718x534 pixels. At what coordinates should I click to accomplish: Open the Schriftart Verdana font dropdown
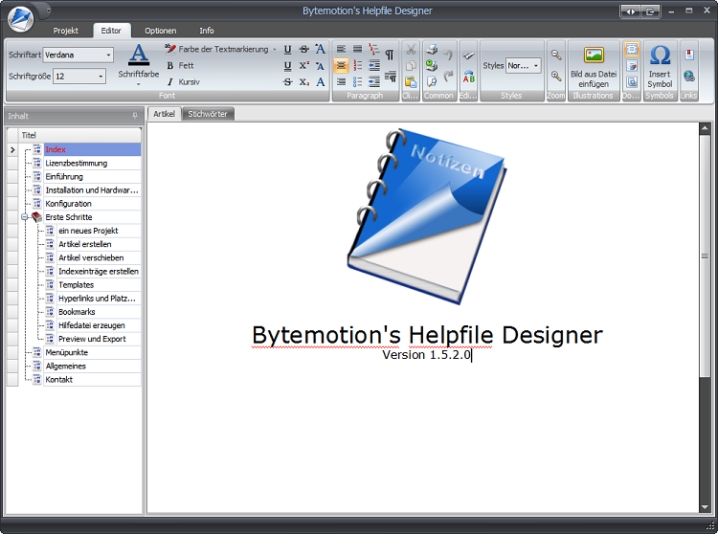point(108,55)
